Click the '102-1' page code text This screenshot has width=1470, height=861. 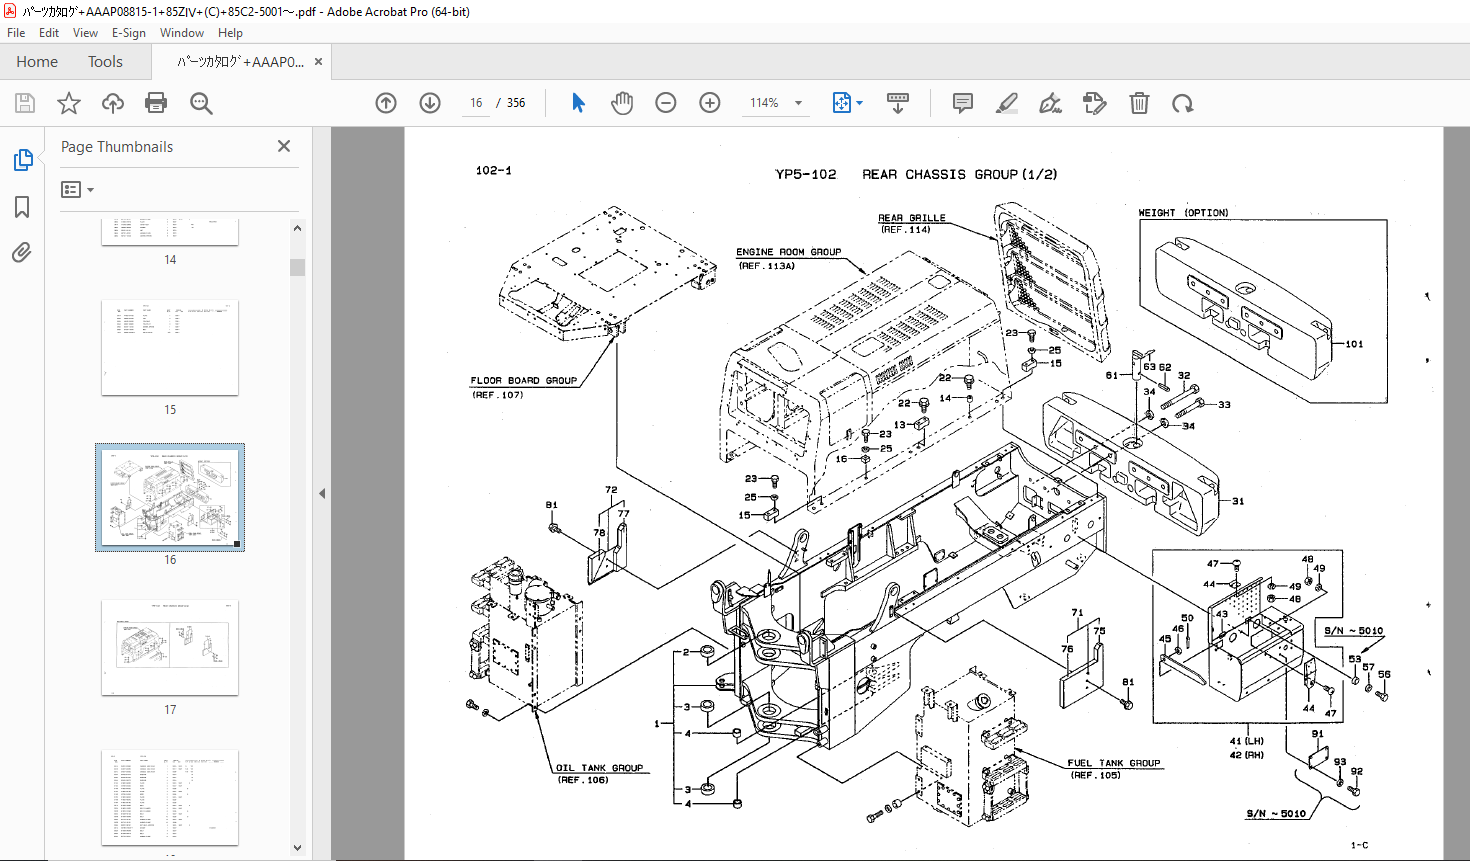click(x=493, y=171)
